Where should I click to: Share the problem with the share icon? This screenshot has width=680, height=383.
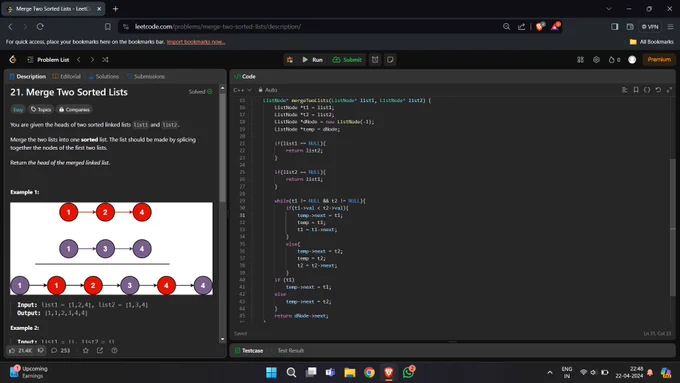click(100, 350)
